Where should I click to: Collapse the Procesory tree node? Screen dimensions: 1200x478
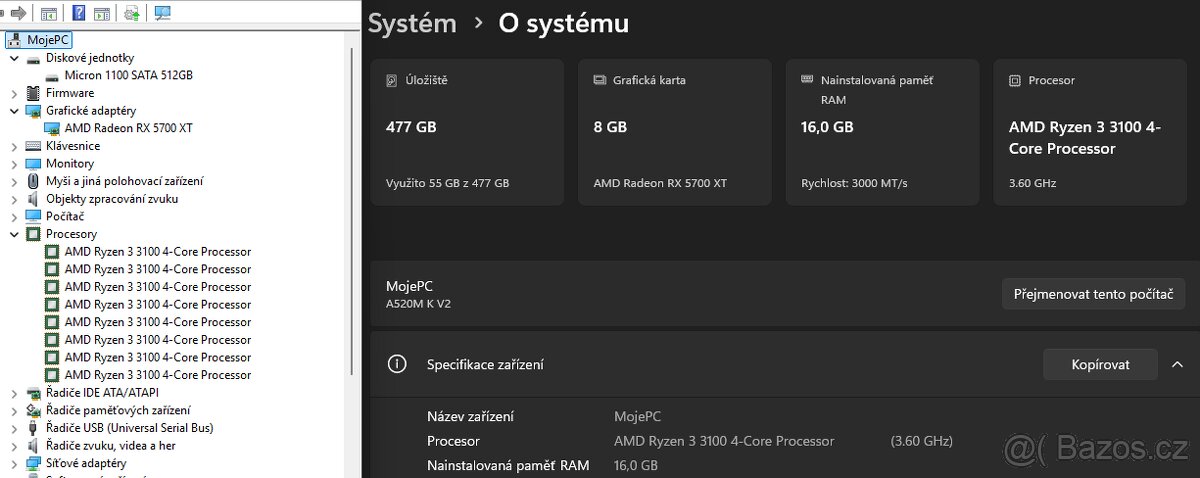(x=14, y=234)
